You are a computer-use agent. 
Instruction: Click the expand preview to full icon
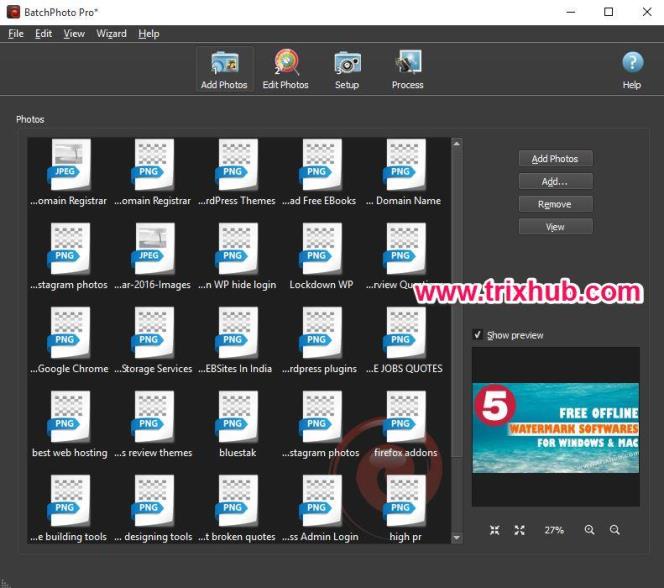(x=520, y=530)
